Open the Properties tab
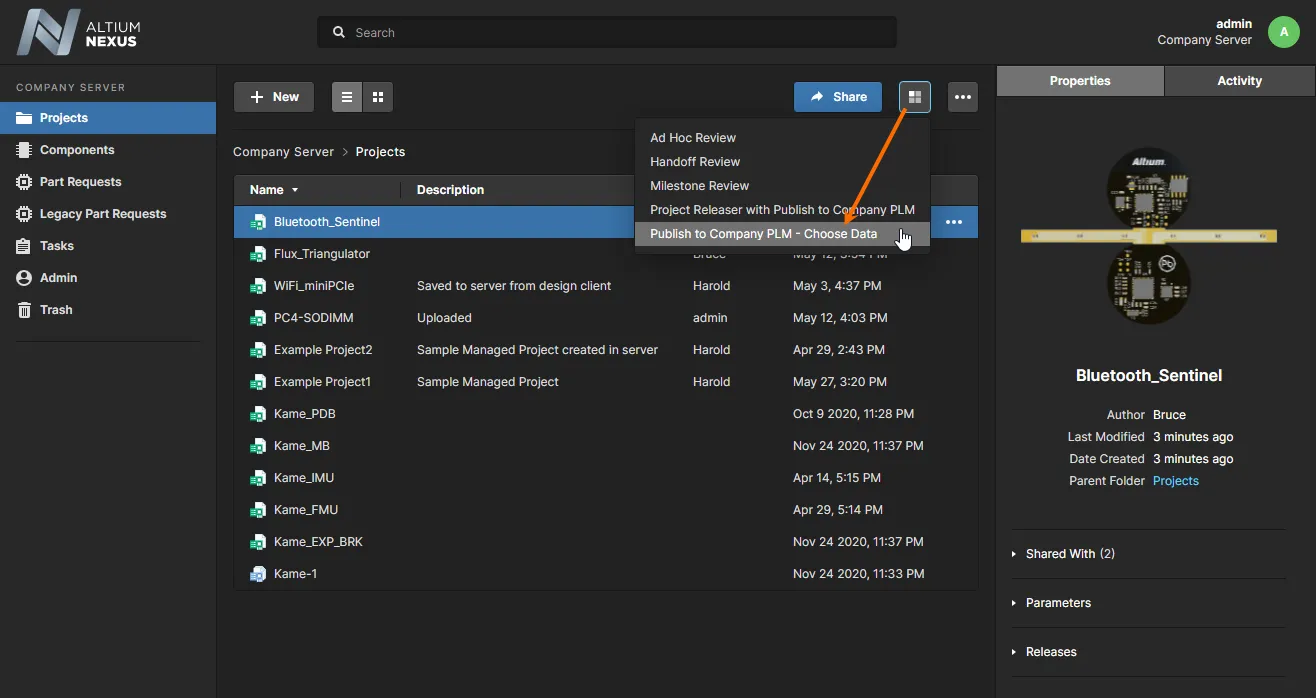This screenshot has width=1316, height=698. point(1080,81)
